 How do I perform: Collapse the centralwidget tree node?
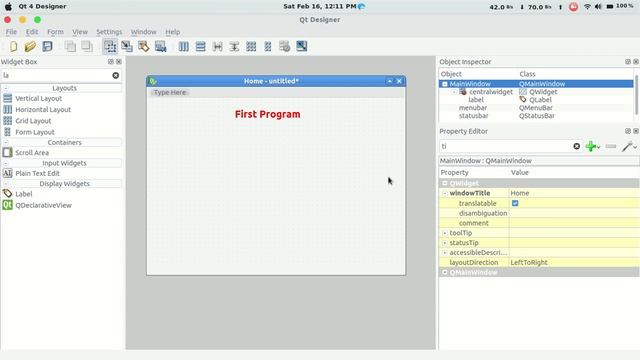(454, 92)
